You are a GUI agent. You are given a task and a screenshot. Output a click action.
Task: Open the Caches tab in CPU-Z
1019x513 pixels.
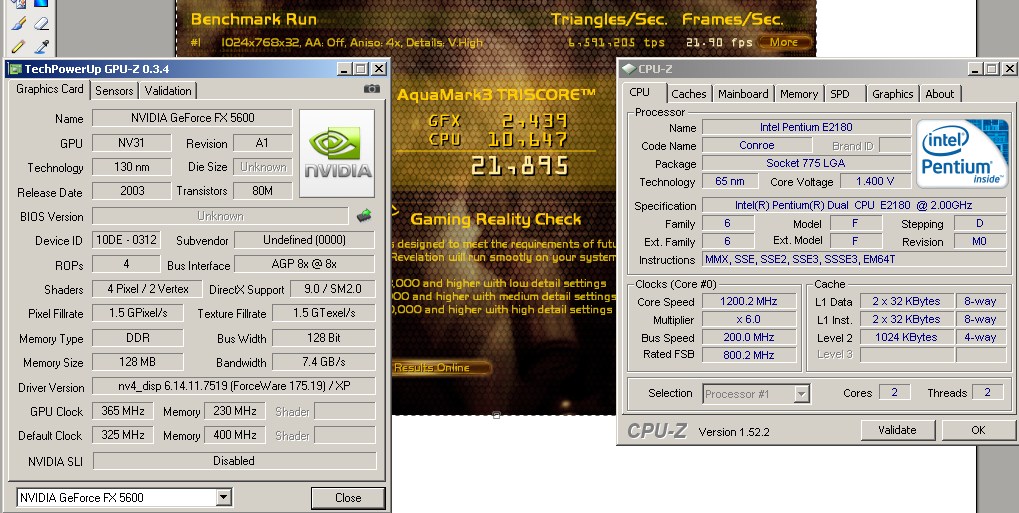pyautogui.click(x=688, y=94)
